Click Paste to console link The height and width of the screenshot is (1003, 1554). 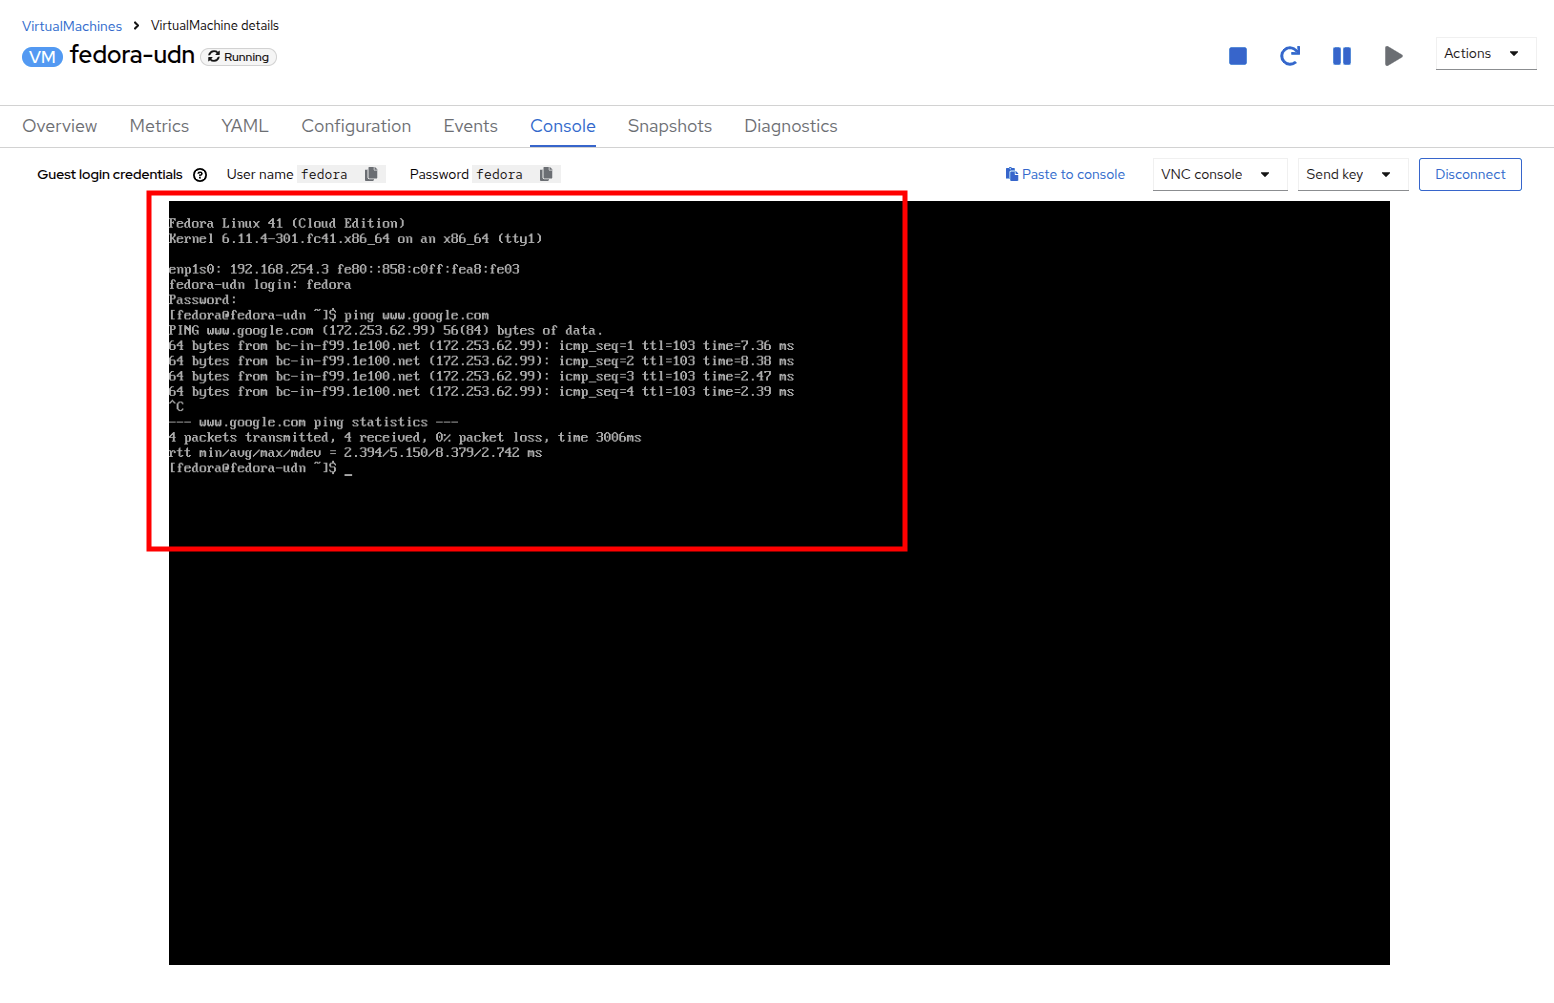[x=1065, y=174]
